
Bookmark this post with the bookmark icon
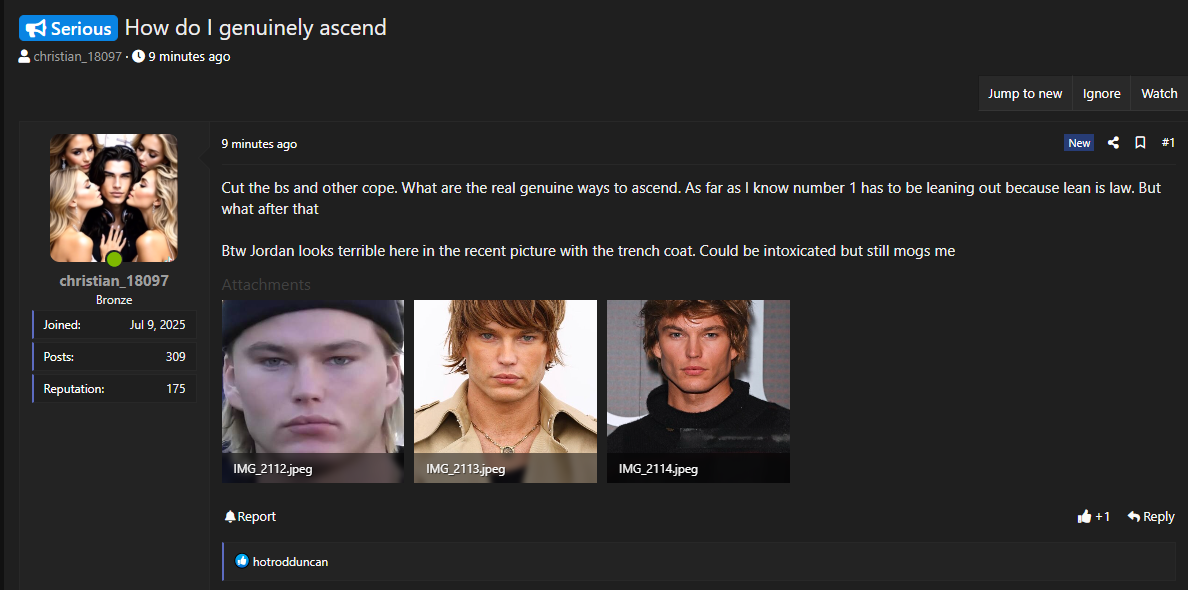pos(1140,142)
